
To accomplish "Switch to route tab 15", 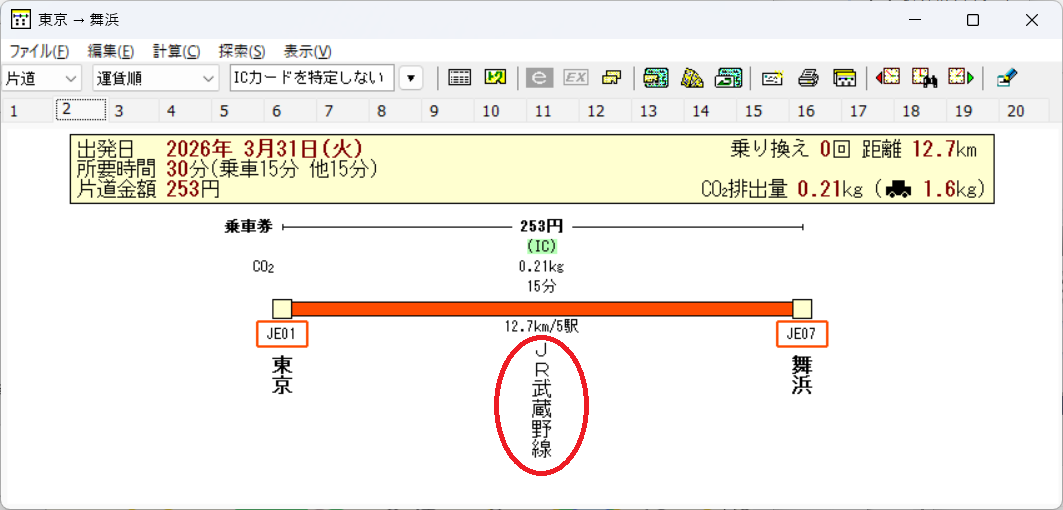I will click(763, 111).
